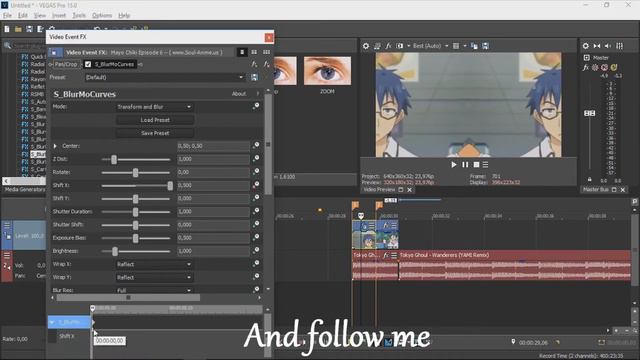
Task: Expand the Center parameter triangle
Action: (55, 146)
